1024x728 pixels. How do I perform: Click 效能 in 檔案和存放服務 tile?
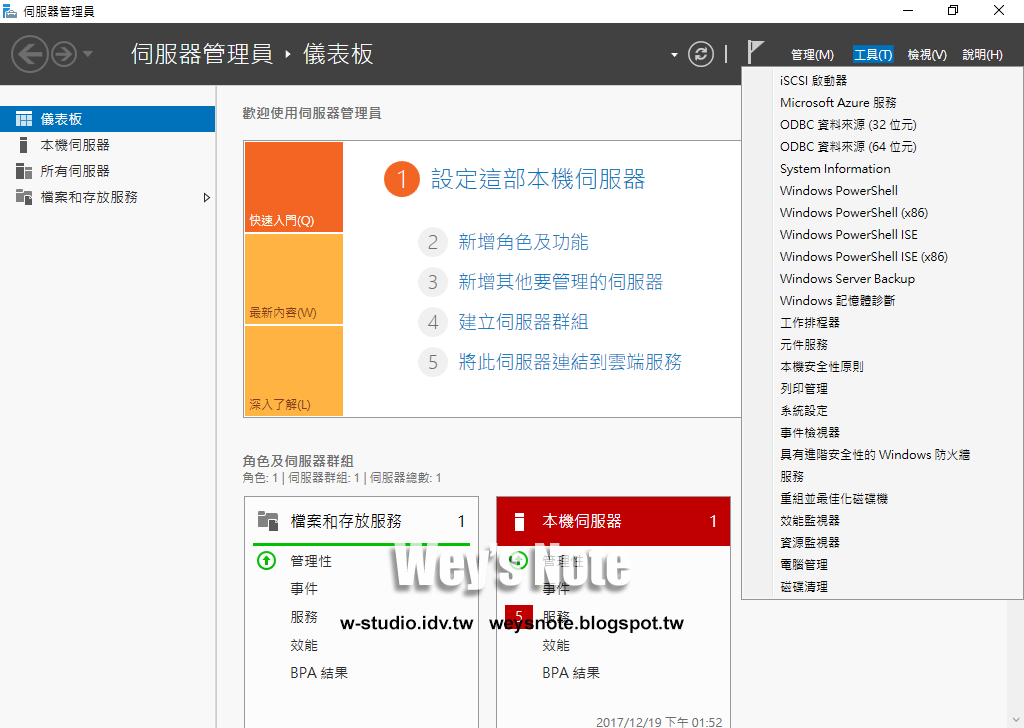(x=304, y=645)
